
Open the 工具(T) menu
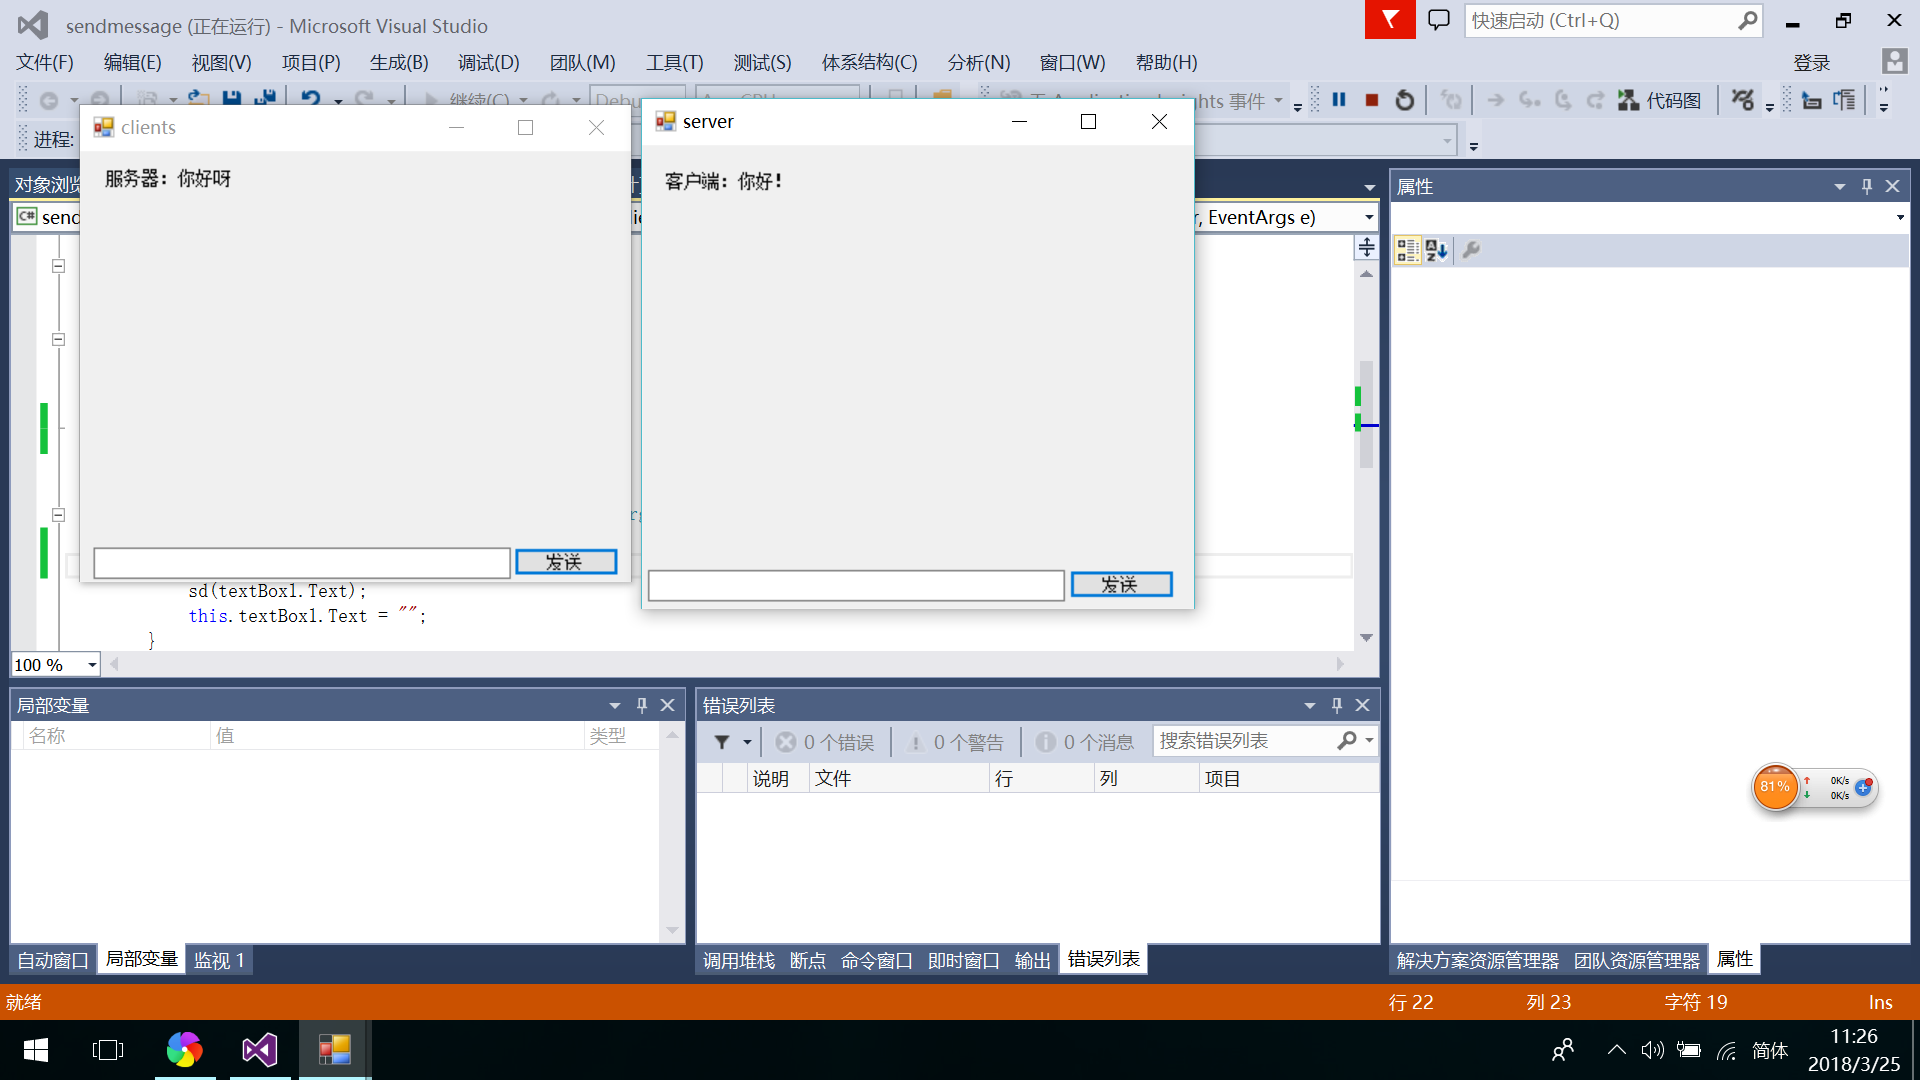click(x=675, y=62)
